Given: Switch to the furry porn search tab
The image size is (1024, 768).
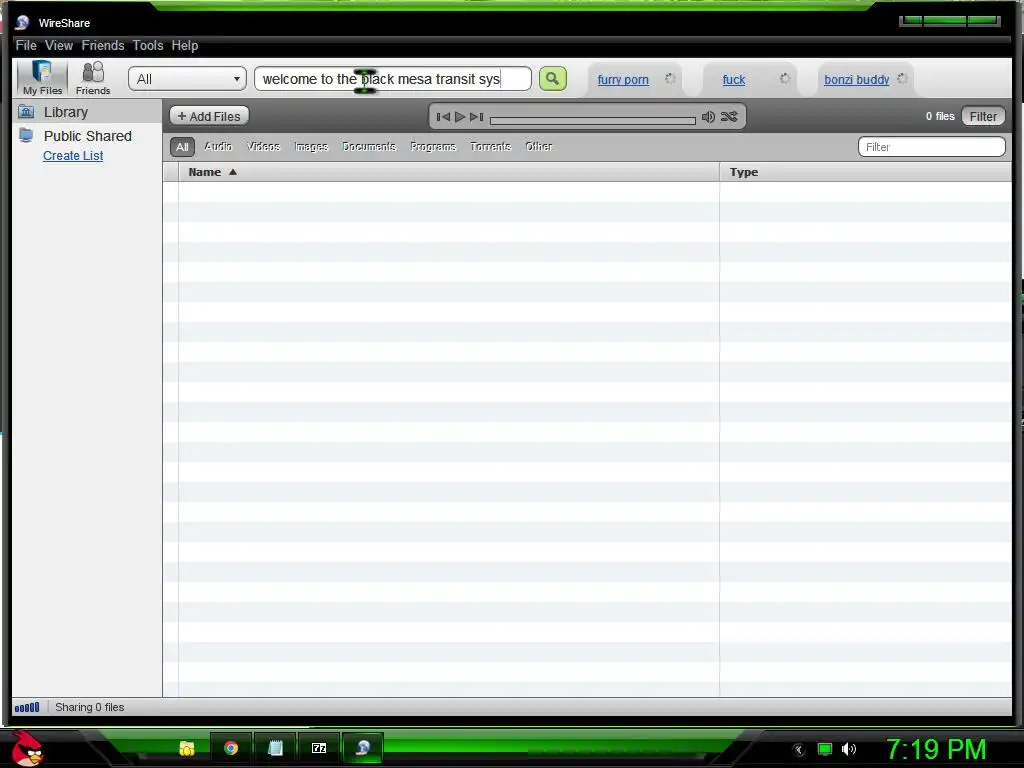Looking at the screenshot, I should (x=623, y=80).
